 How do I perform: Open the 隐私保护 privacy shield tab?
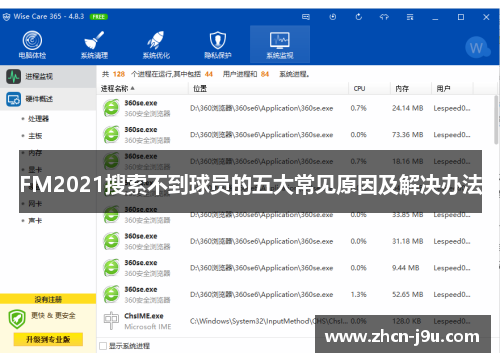(x=218, y=45)
